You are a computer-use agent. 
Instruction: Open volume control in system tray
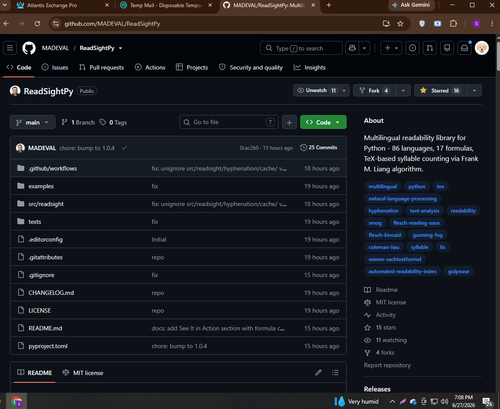444,401
